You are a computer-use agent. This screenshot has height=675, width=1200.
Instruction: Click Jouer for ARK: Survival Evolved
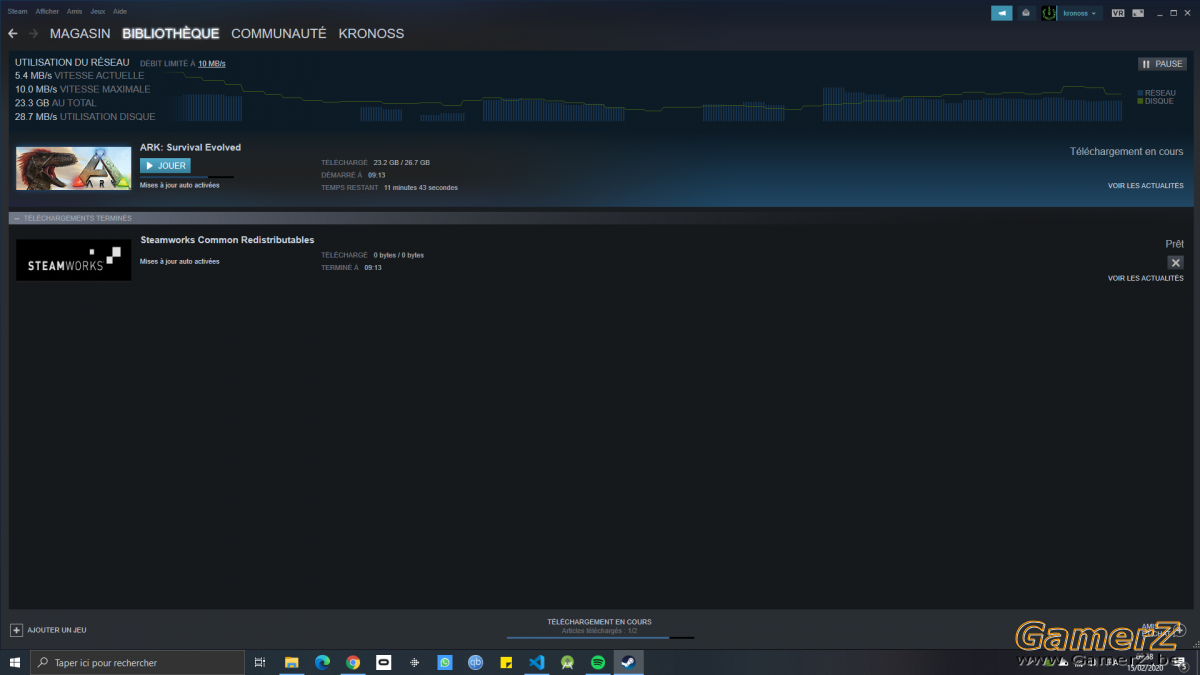point(165,166)
